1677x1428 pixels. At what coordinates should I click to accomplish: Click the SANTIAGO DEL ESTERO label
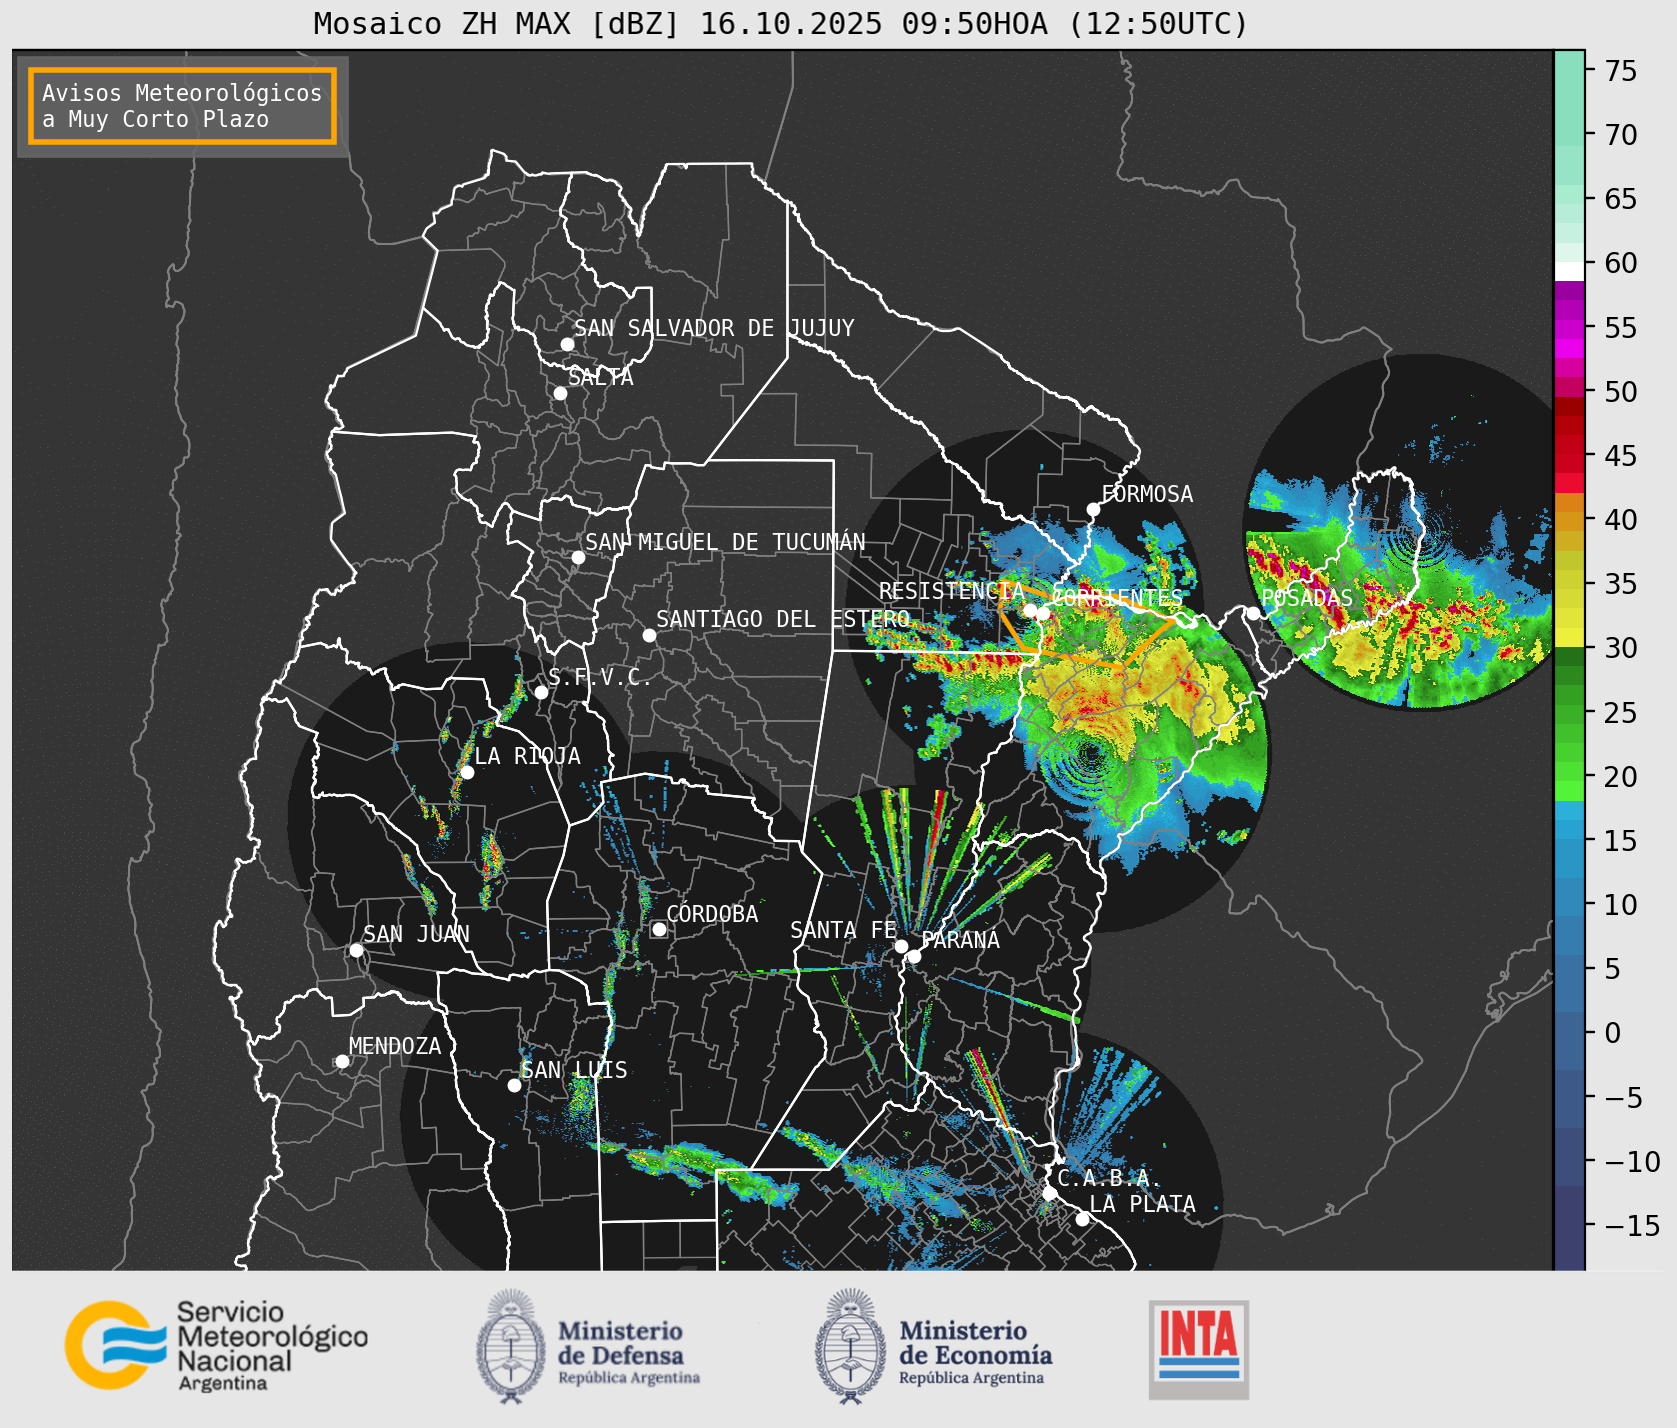783,619
